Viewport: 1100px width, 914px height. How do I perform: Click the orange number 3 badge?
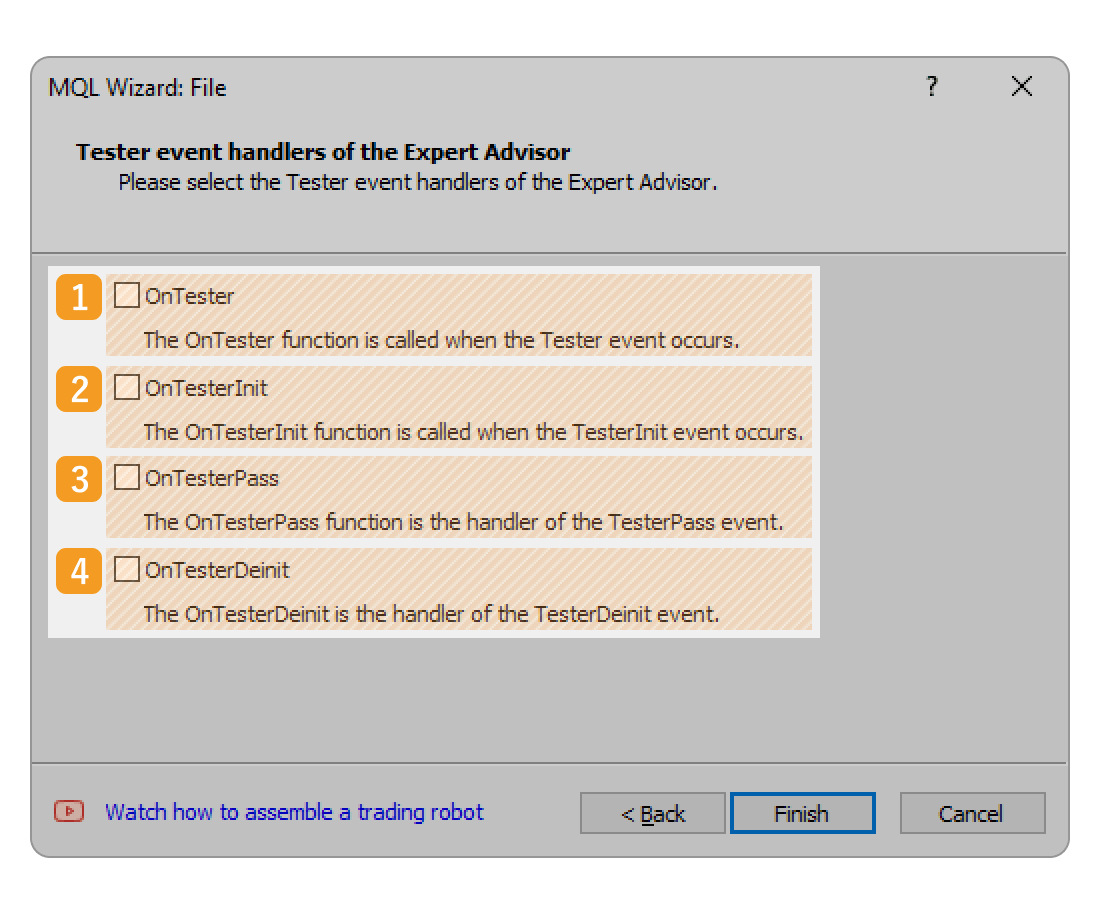pos(79,480)
